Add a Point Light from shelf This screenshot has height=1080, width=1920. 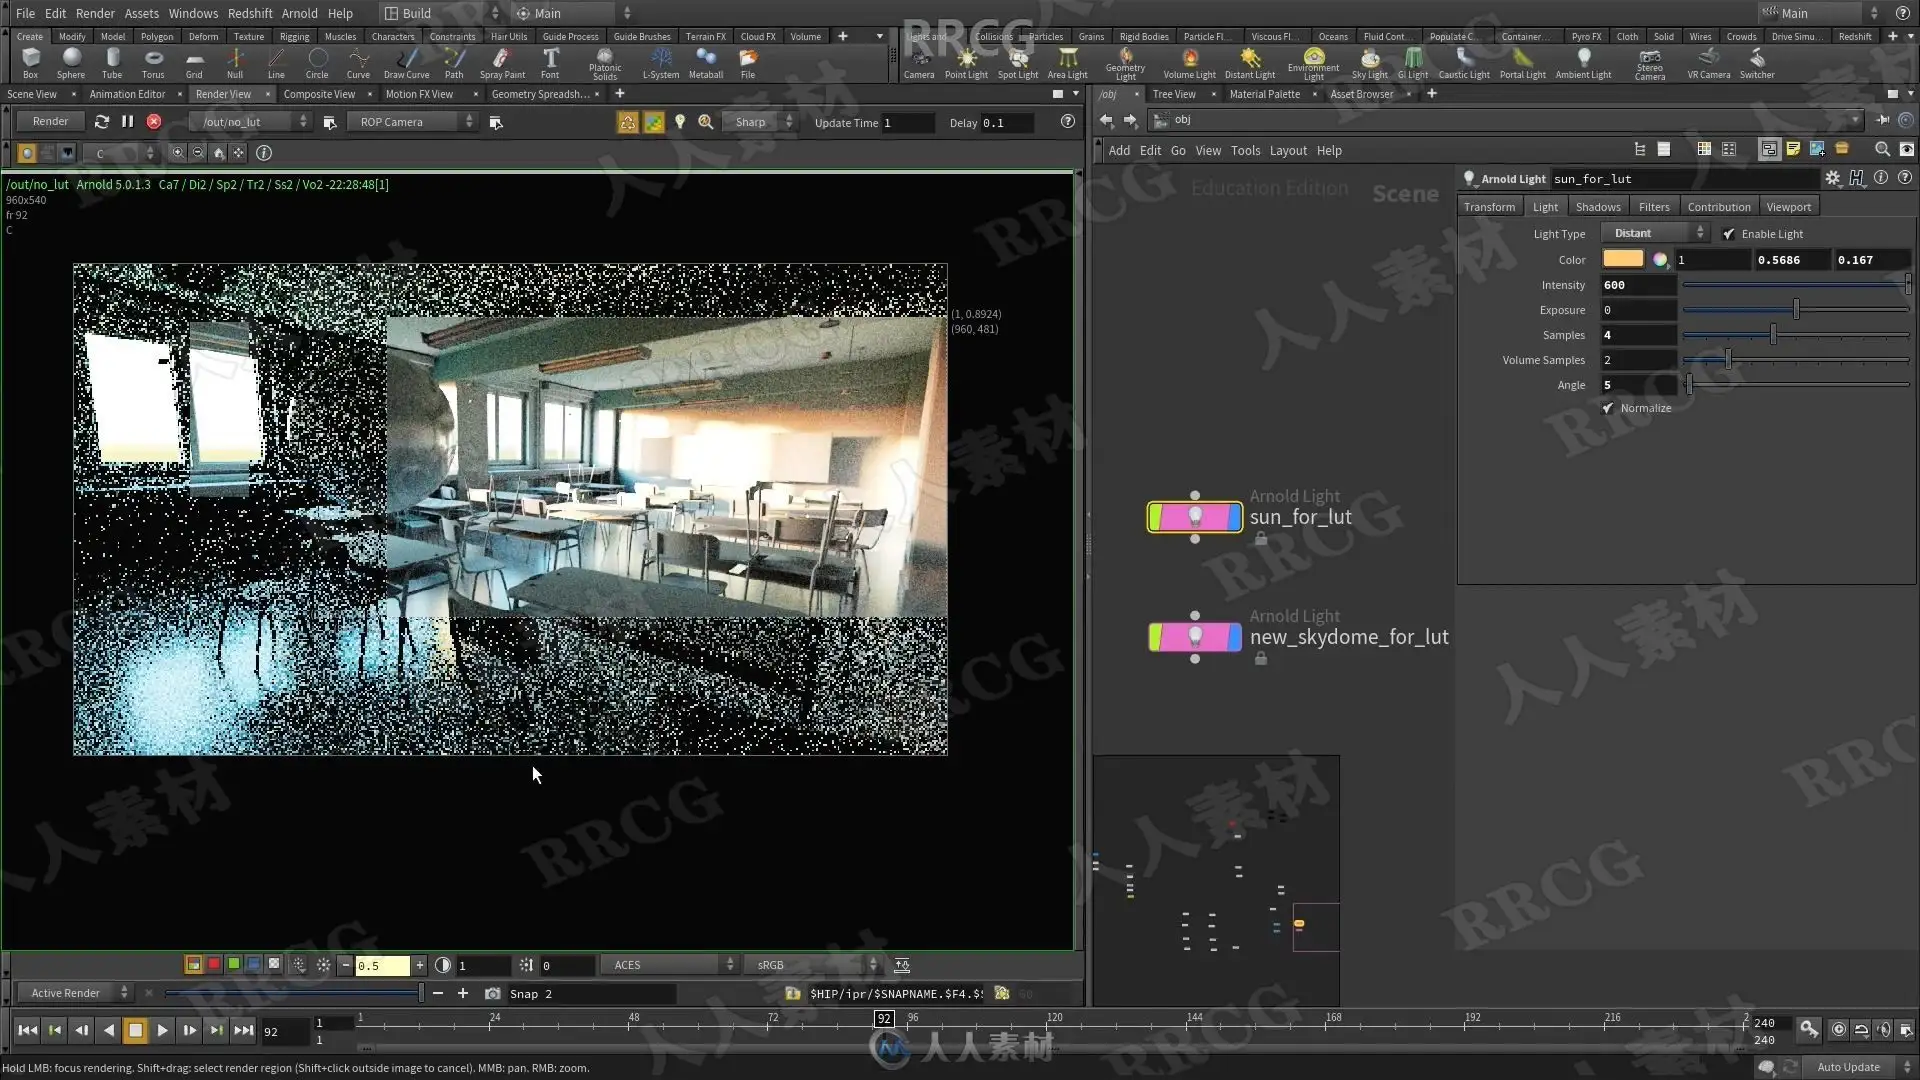click(966, 63)
